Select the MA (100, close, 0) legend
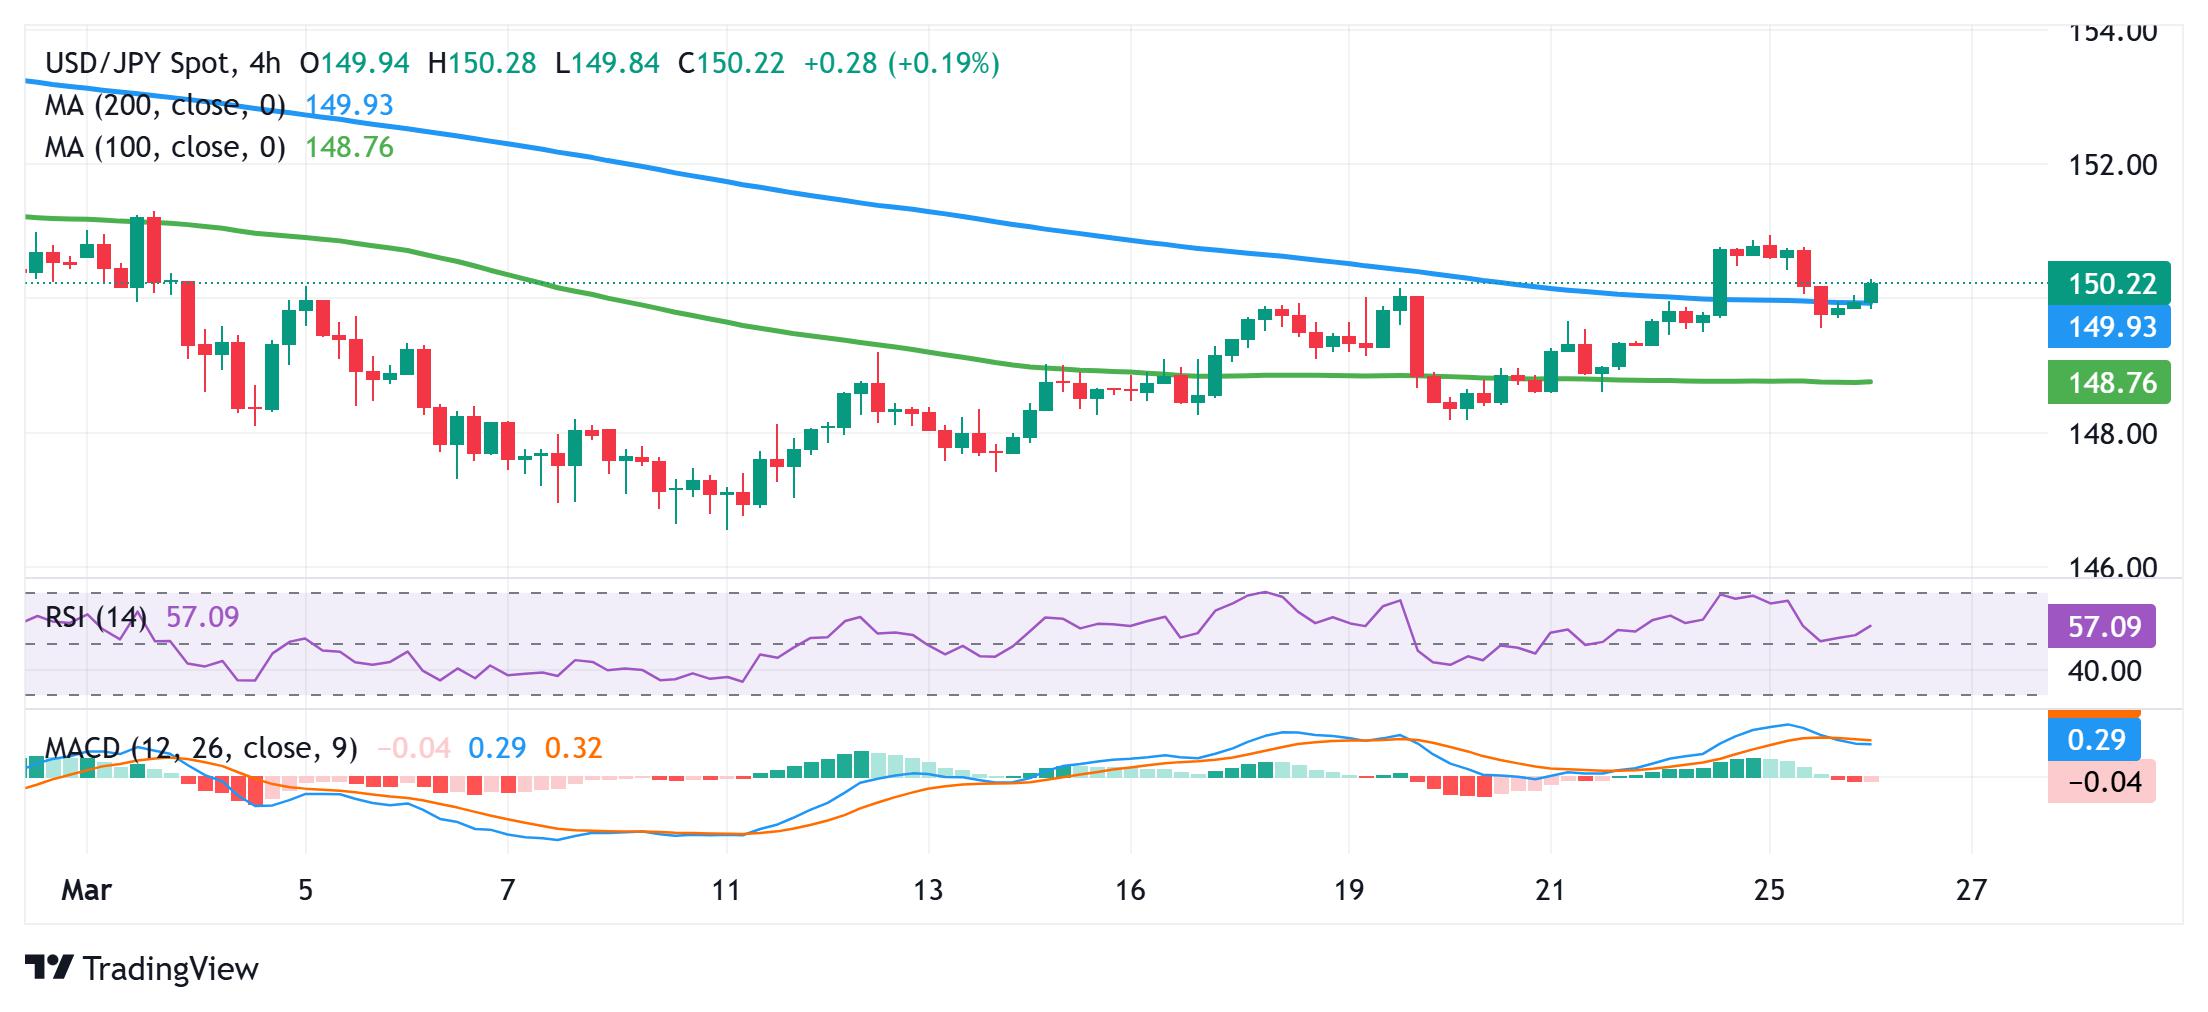 (165, 148)
